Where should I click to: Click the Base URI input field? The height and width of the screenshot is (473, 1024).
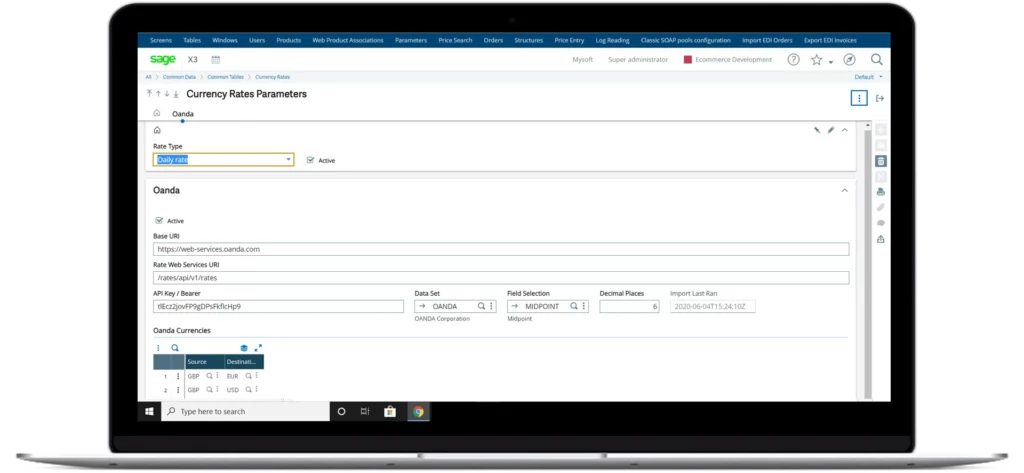pyautogui.click(x=501, y=249)
